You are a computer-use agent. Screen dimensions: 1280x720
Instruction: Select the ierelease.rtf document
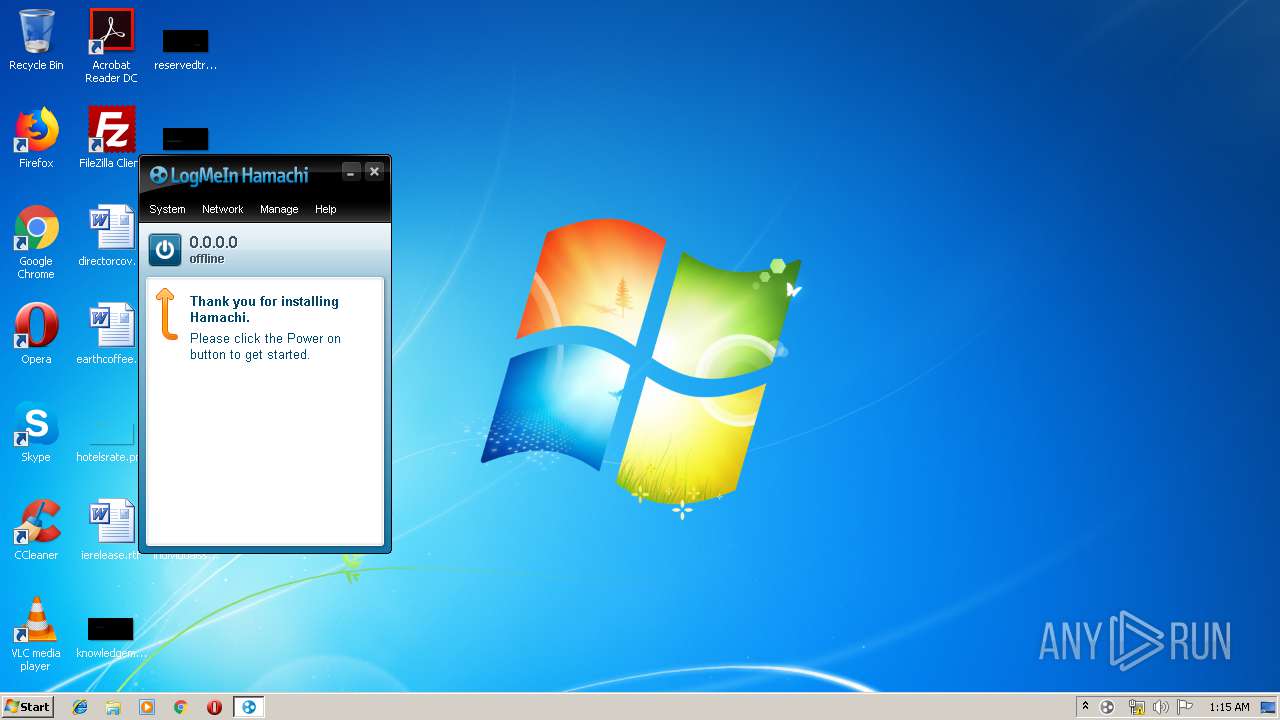110,530
